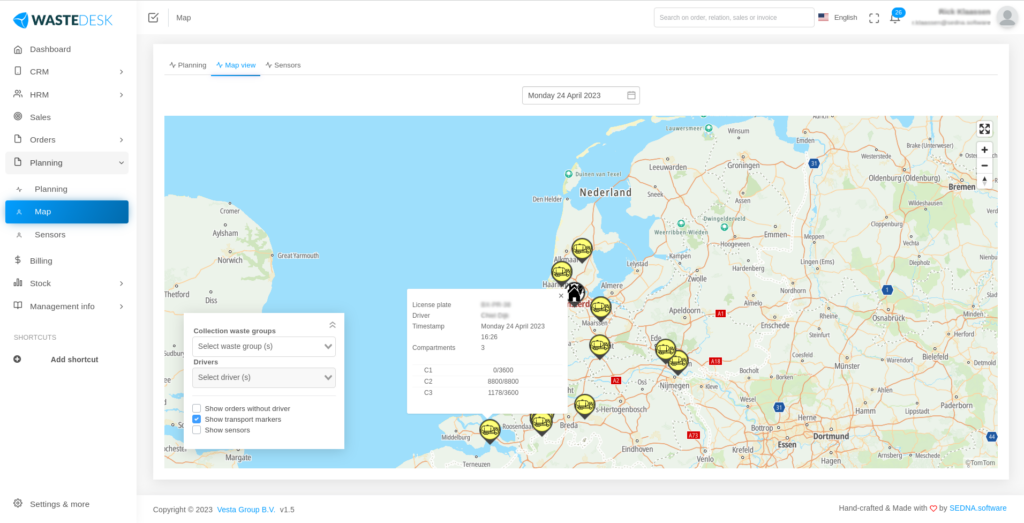The width and height of the screenshot is (1024, 523).
Task: Enable Show sensors checkbox
Action: pyautogui.click(x=197, y=430)
